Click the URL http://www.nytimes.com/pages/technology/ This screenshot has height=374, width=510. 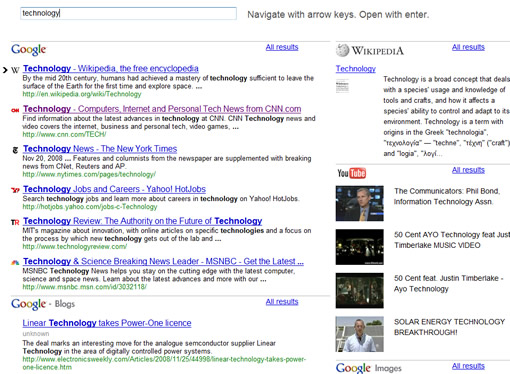pyautogui.click(x=89, y=174)
